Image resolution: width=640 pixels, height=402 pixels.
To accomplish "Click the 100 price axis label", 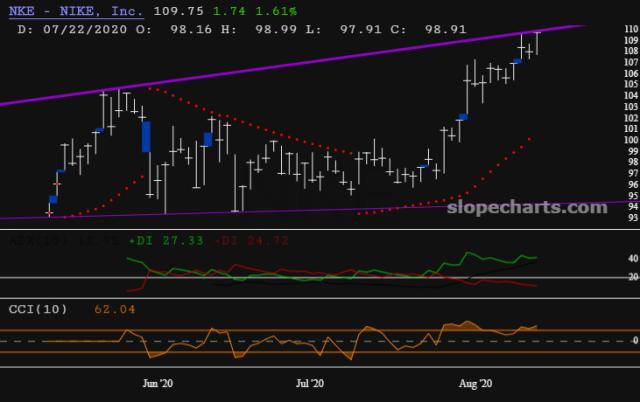I will click(x=630, y=140).
